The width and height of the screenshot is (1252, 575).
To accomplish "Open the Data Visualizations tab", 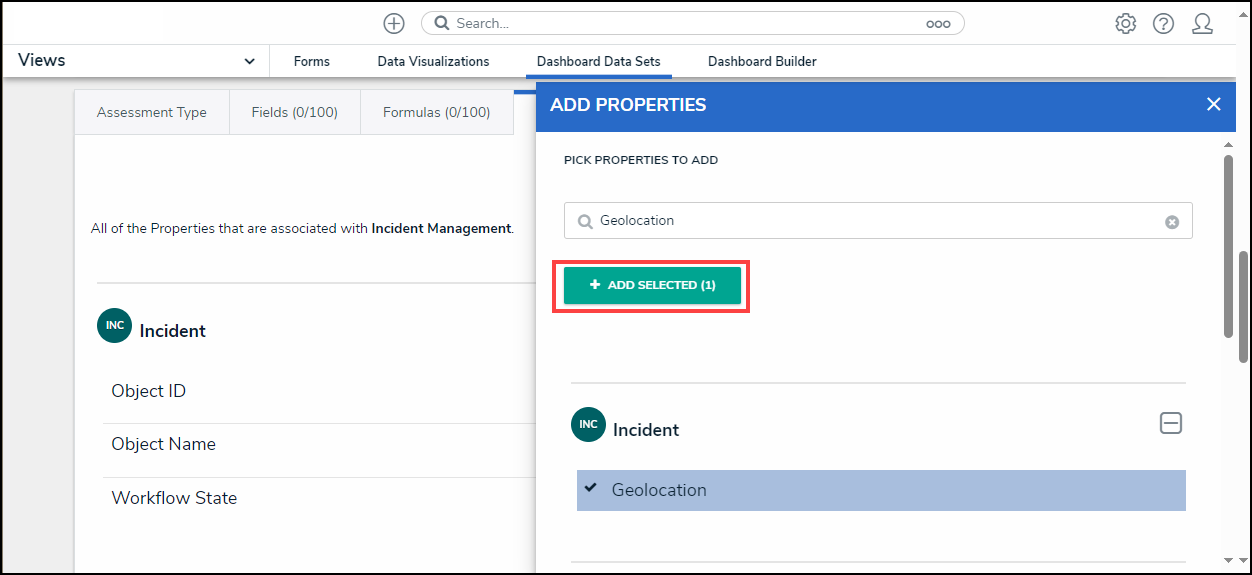I will pyautogui.click(x=433, y=61).
